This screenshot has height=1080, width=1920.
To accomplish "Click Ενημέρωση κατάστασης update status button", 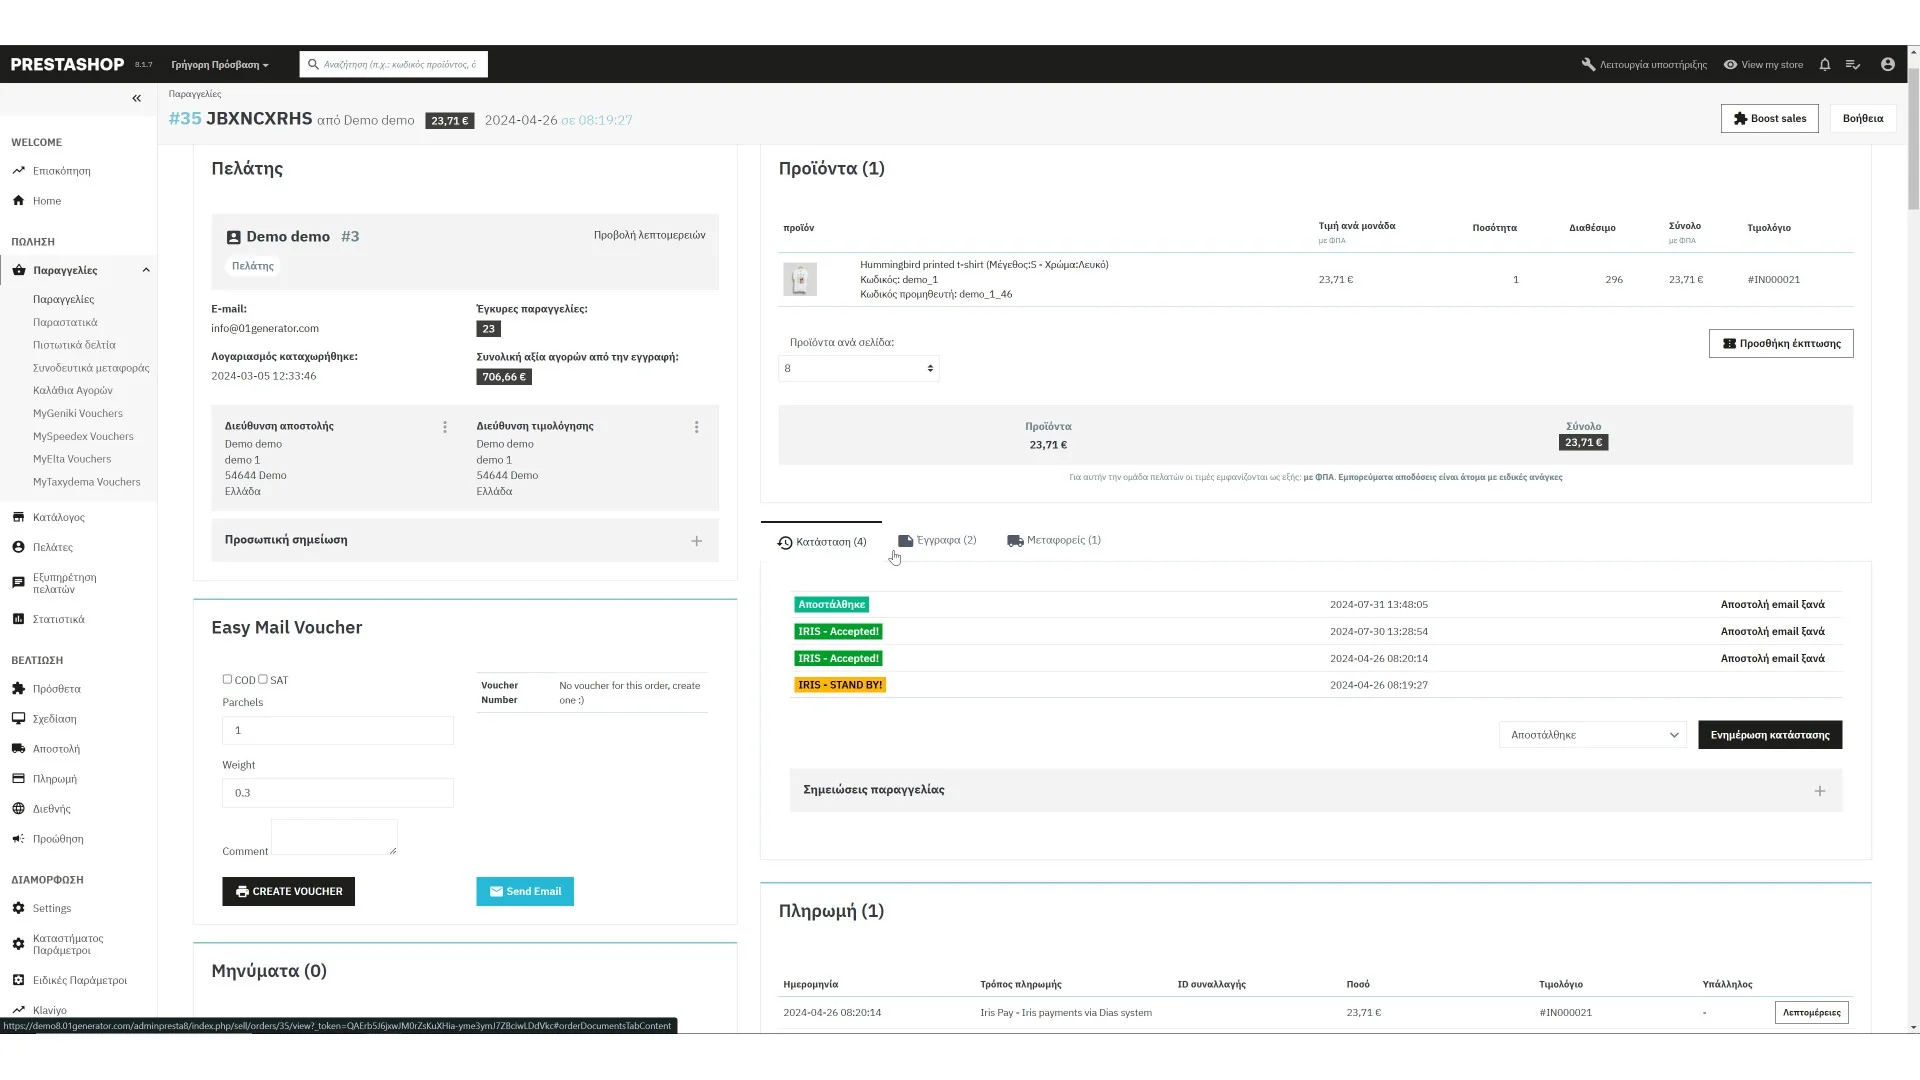I will pyautogui.click(x=1769, y=735).
